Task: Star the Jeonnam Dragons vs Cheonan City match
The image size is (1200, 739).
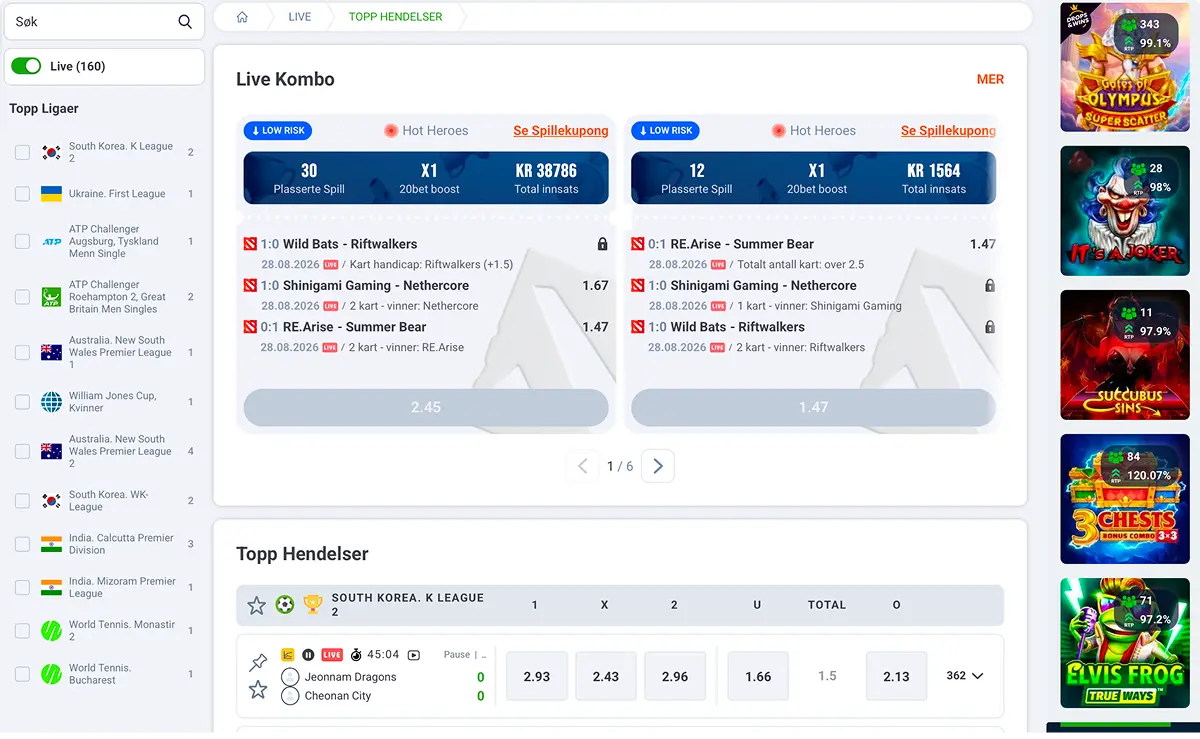Action: 258,689
